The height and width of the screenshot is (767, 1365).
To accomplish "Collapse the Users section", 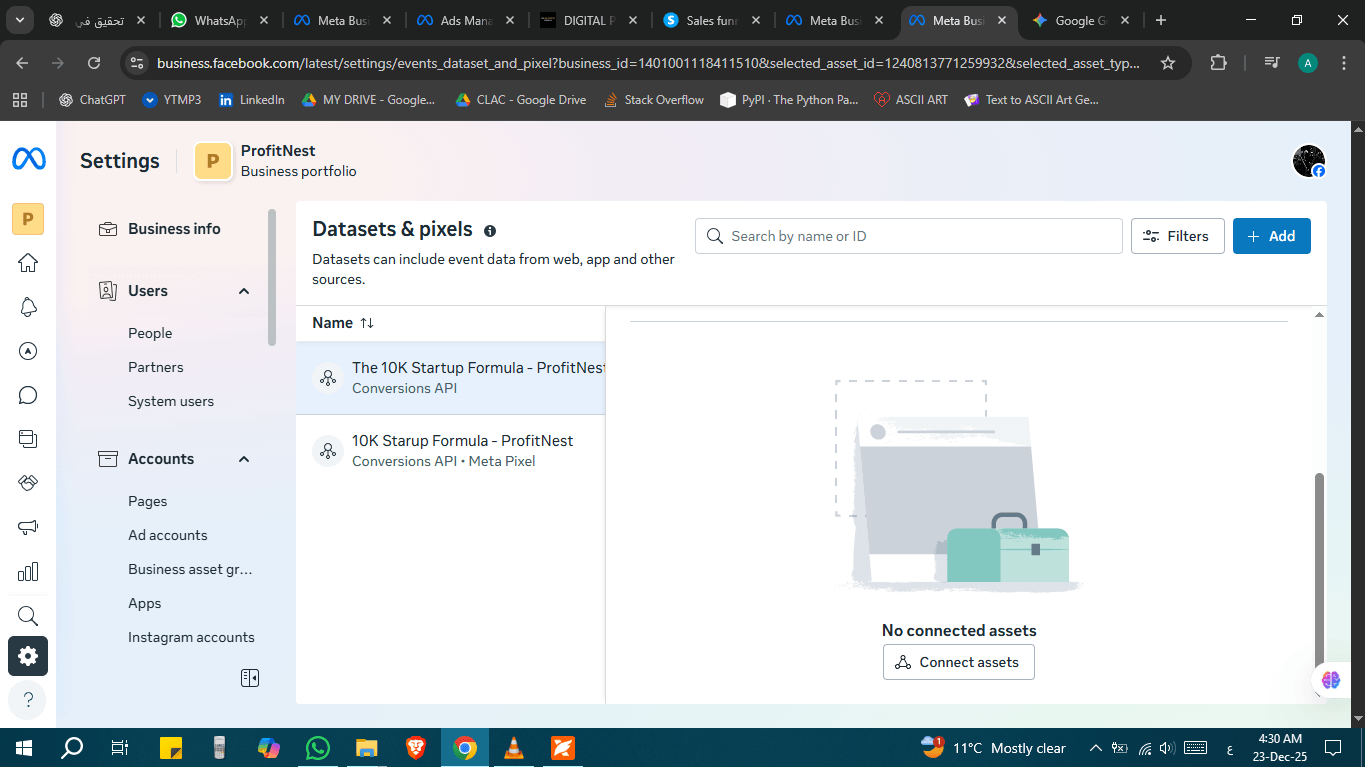I will pyautogui.click(x=243, y=291).
